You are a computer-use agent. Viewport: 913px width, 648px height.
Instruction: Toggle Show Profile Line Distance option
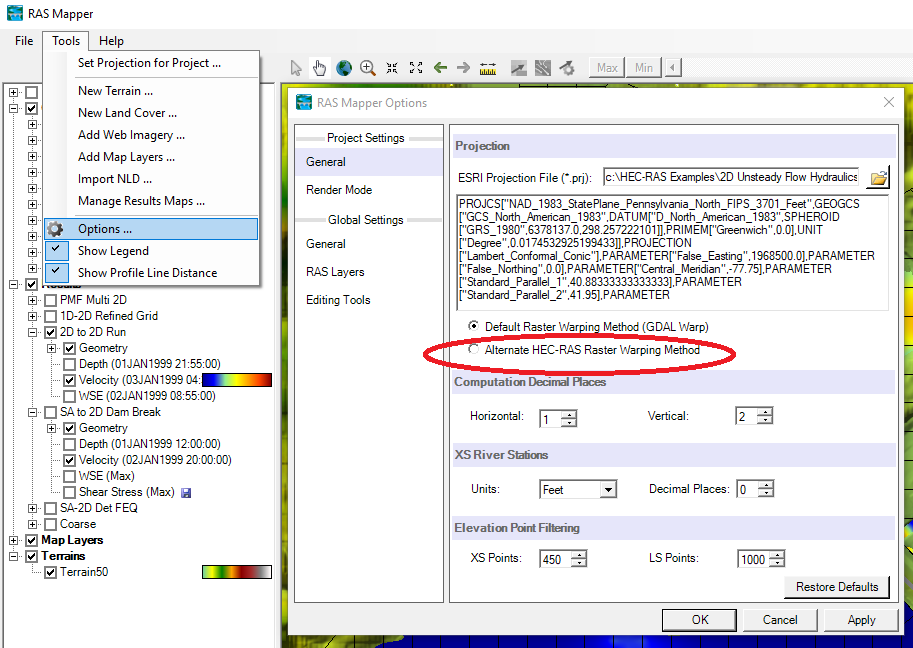coord(55,272)
